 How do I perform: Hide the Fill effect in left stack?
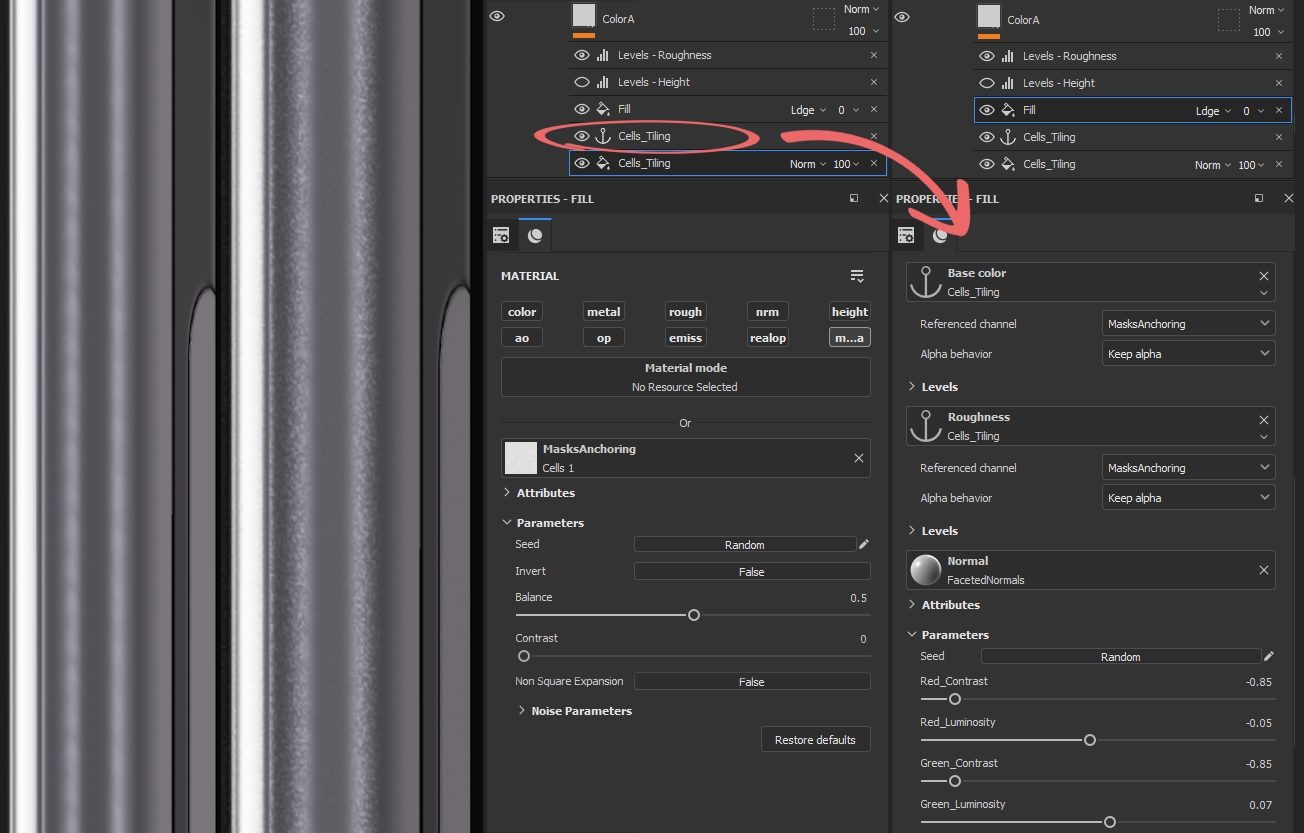pyautogui.click(x=582, y=109)
